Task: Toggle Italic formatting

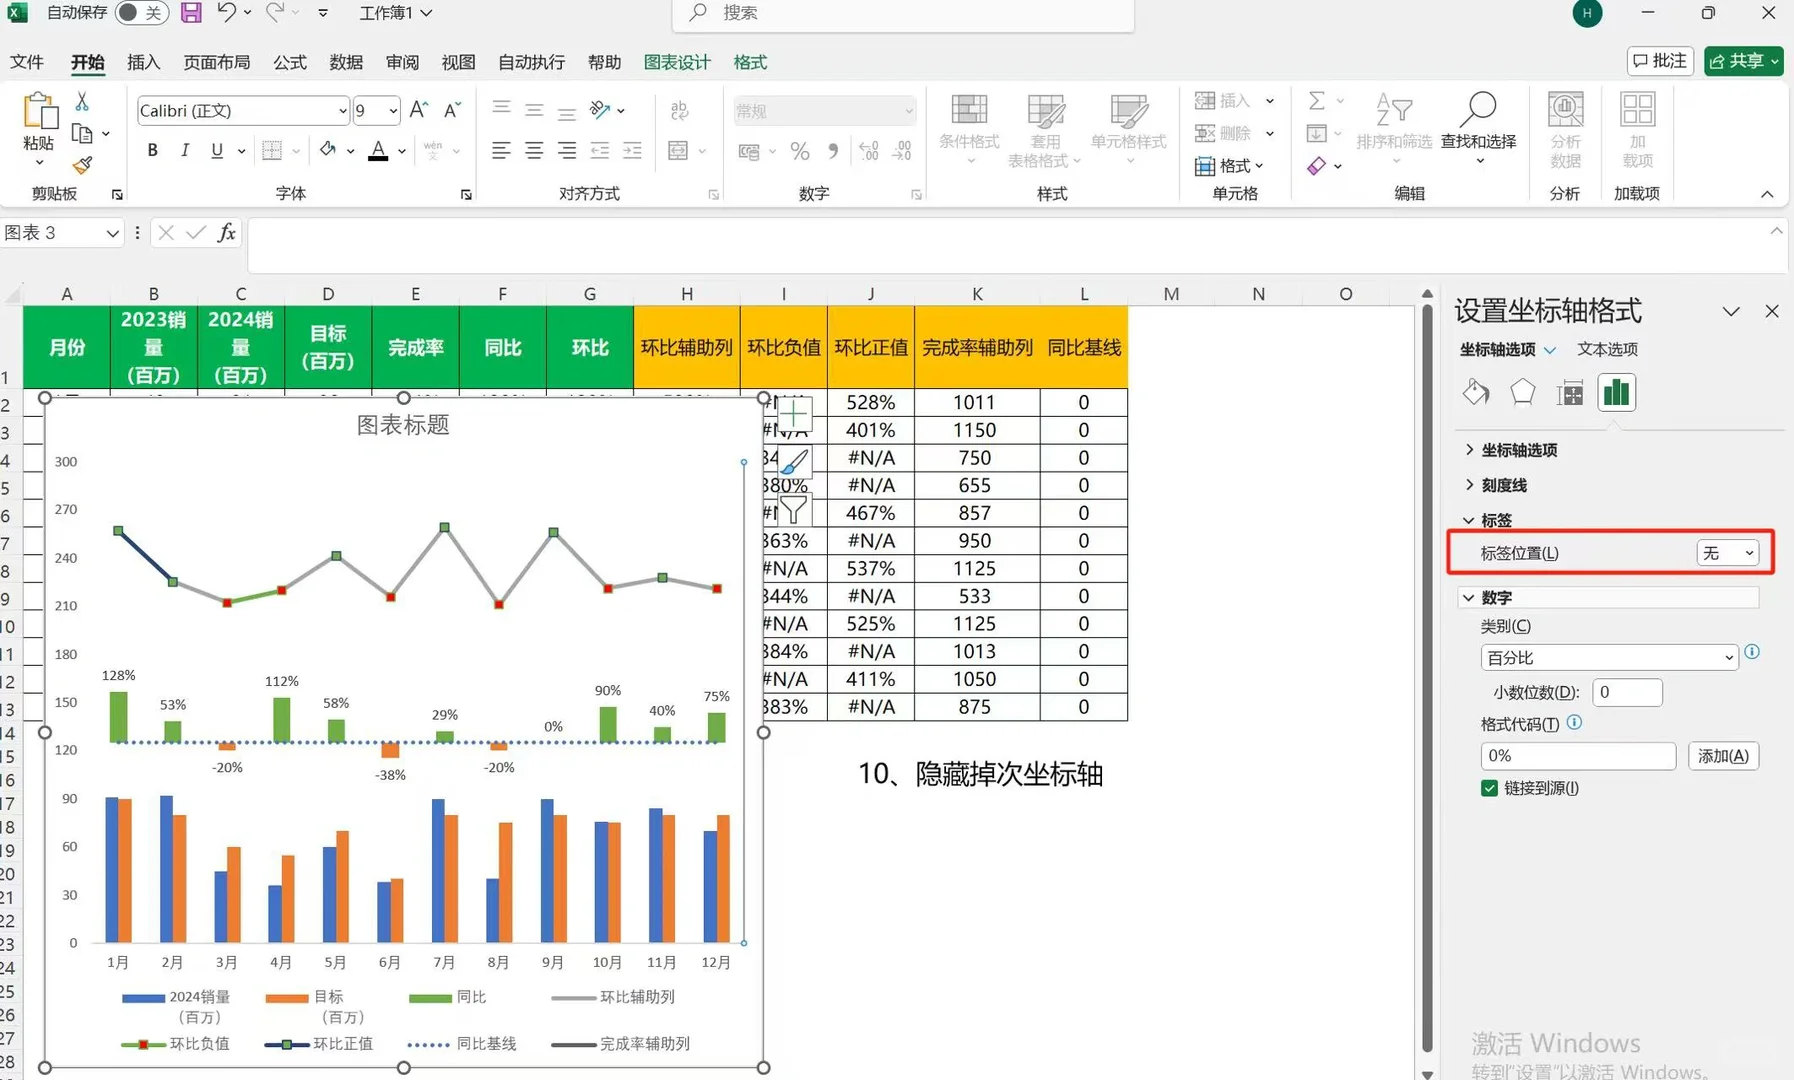Action: point(184,150)
